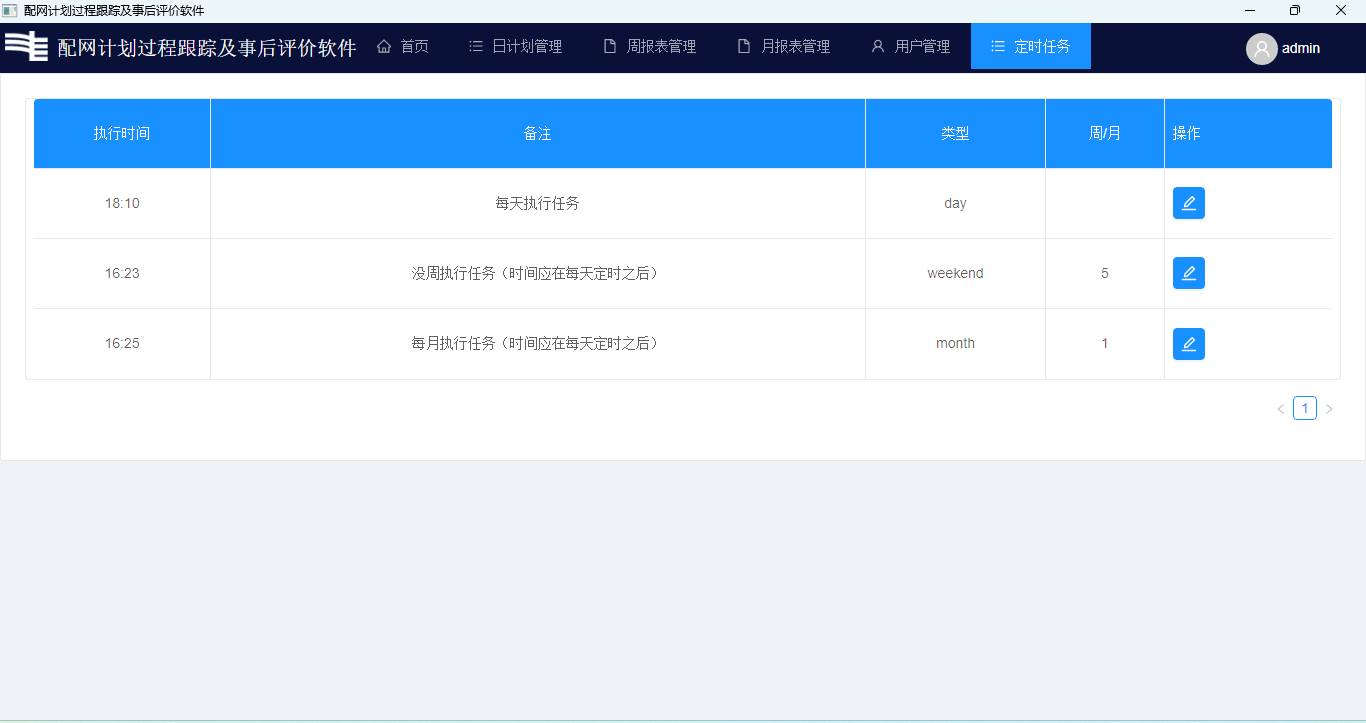Click the home icon beside 首页
The image size is (1366, 723).
(x=384, y=47)
